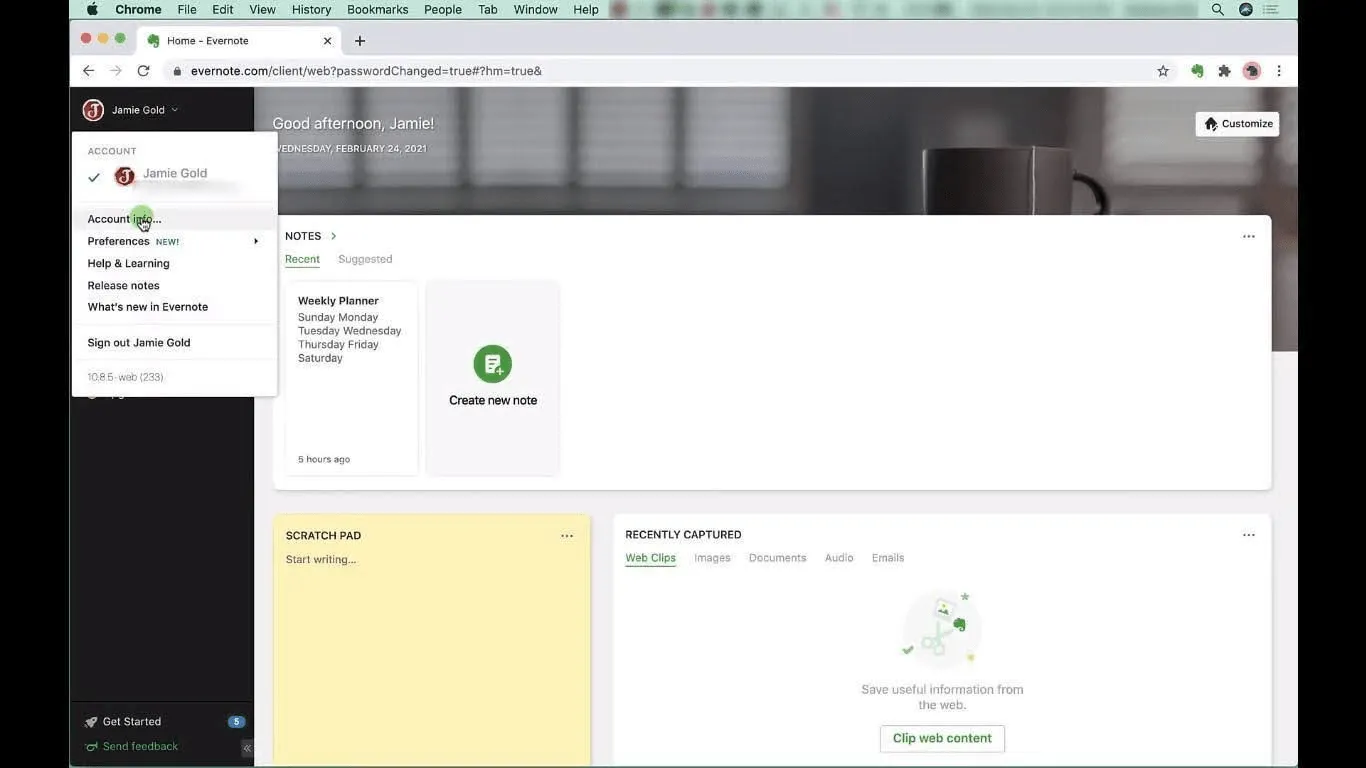Select the Documents tab

777,558
